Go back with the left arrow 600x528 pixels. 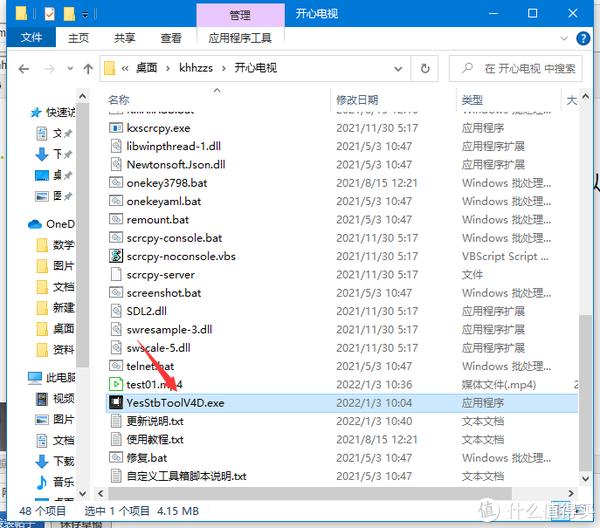[x=24, y=69]
